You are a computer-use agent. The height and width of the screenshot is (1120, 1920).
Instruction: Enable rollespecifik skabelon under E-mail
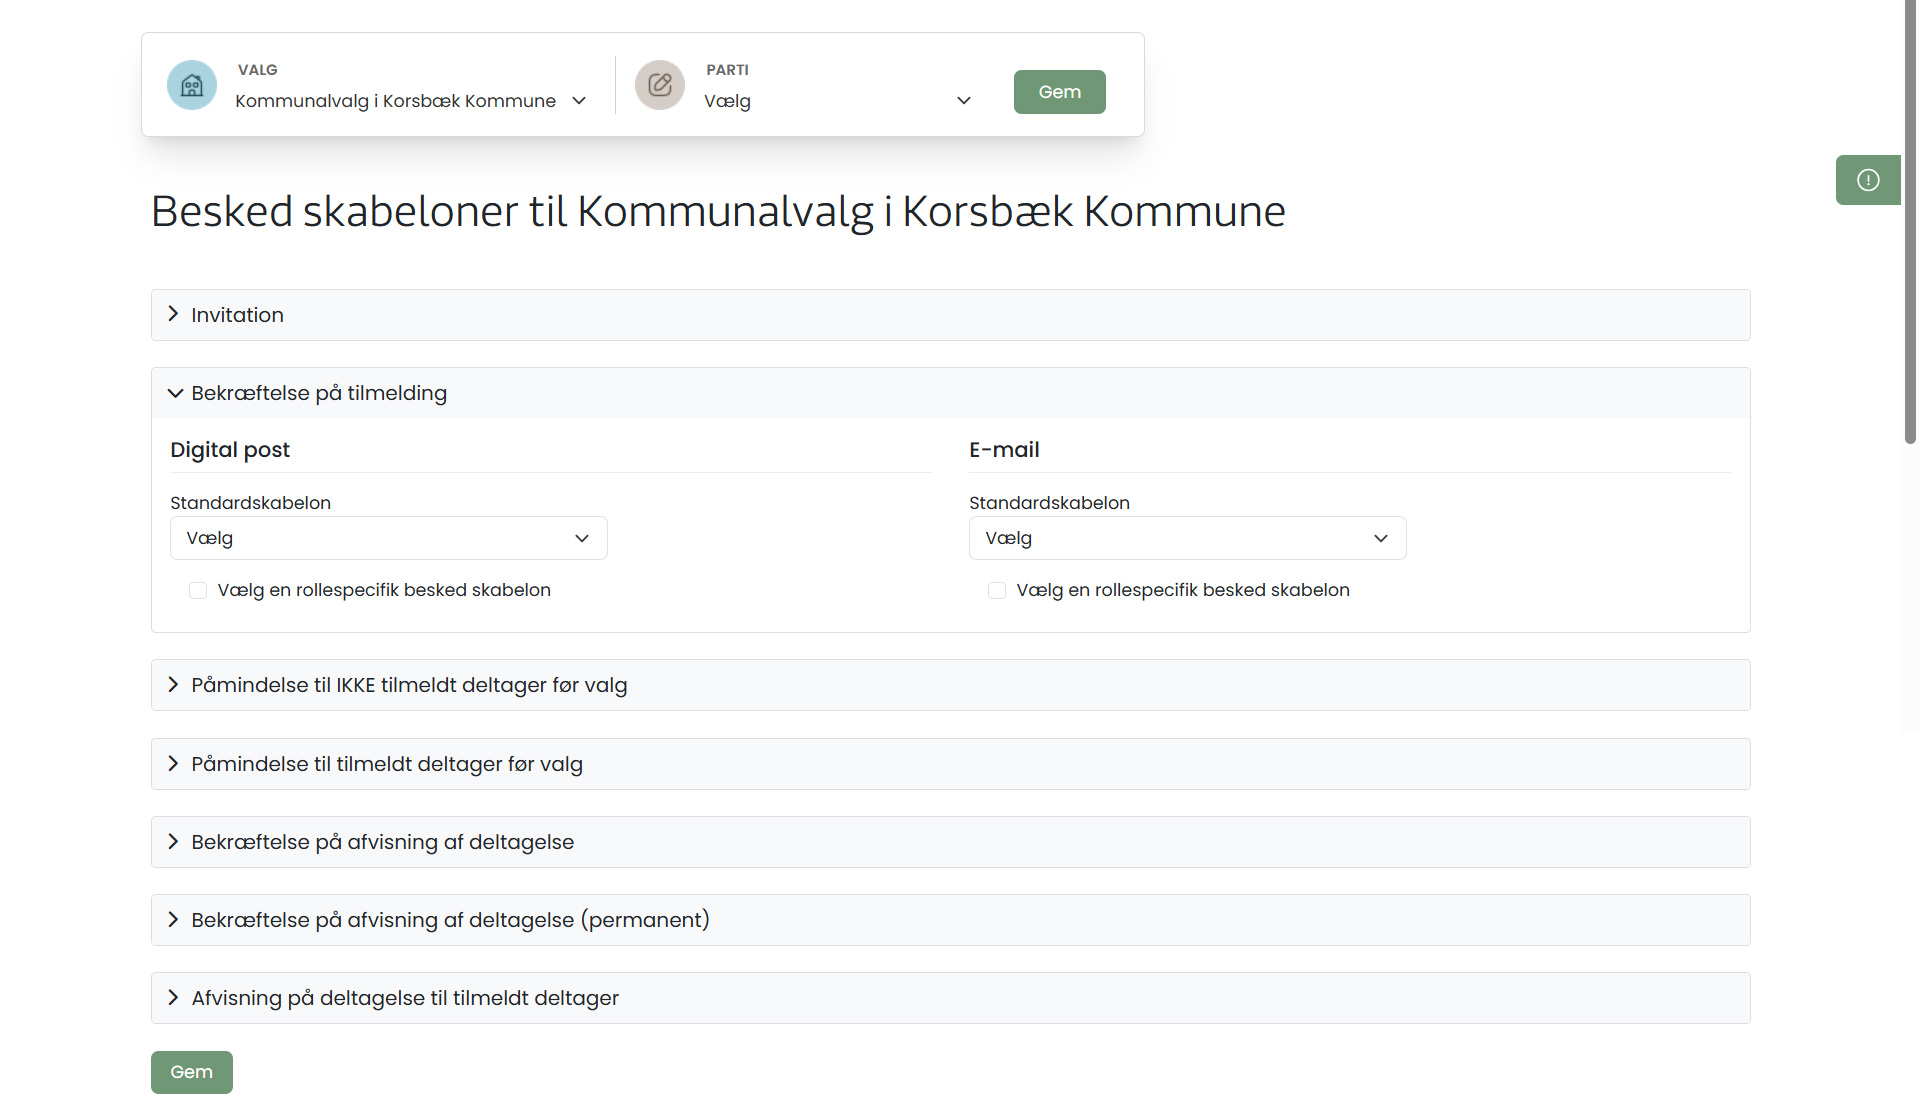997,591
